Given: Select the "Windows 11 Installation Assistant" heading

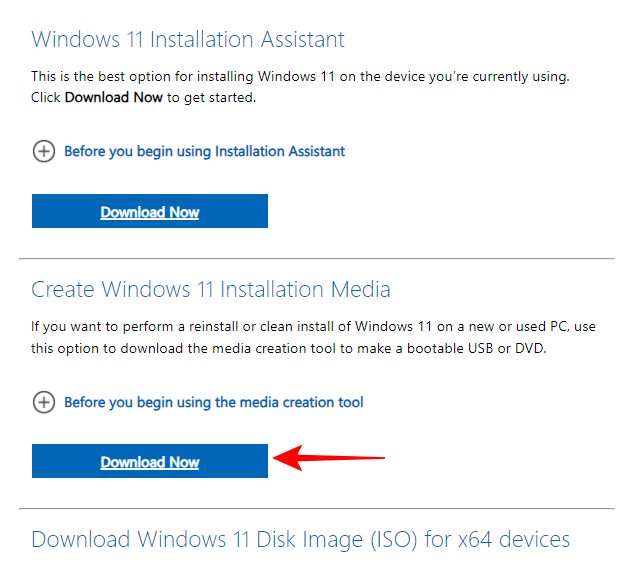Looking at the screenshot, I should click(188, 40).
